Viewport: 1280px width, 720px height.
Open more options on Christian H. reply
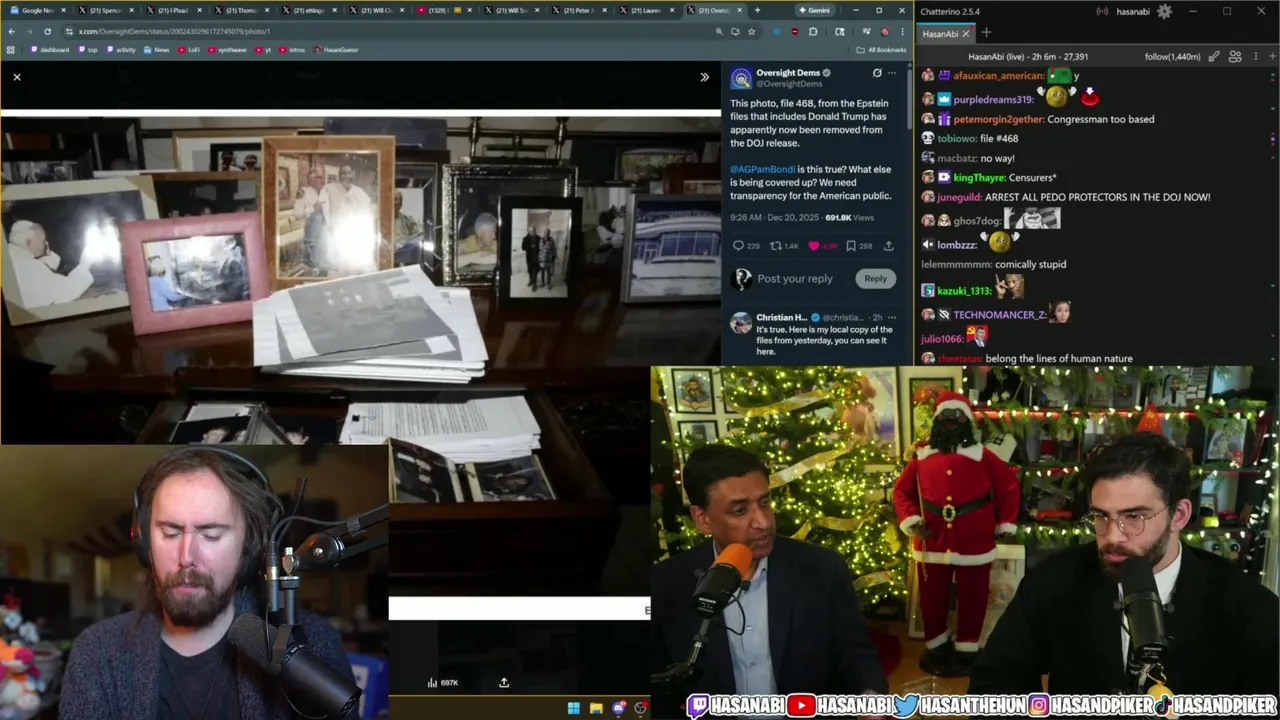(x=892, y=317)
